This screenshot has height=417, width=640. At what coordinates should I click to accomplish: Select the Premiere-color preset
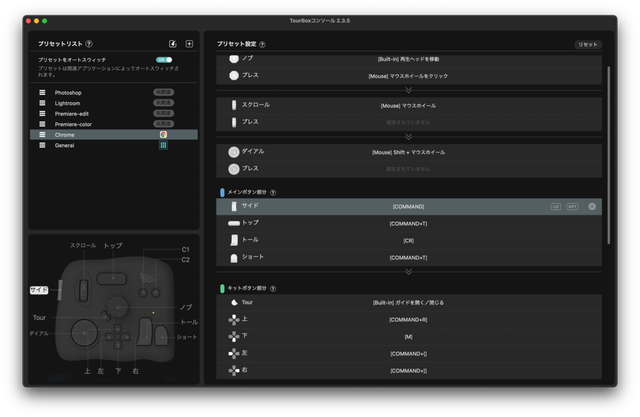click(x=113, y=124)
